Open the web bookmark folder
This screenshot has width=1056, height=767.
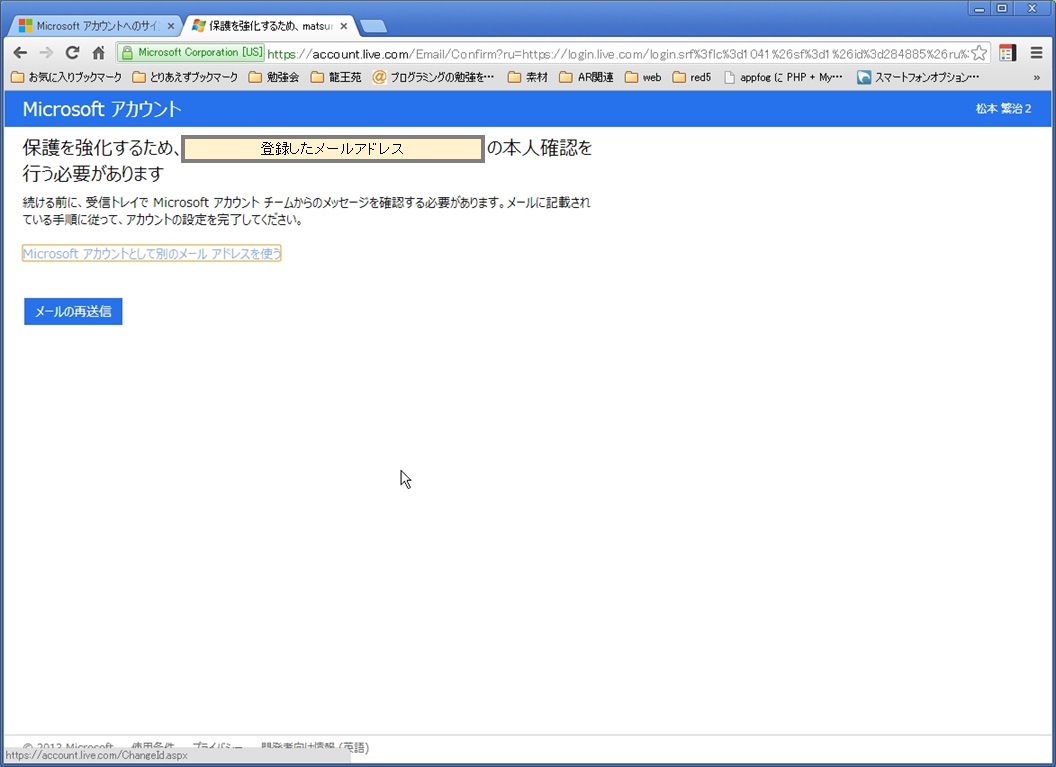coord(643,77)
